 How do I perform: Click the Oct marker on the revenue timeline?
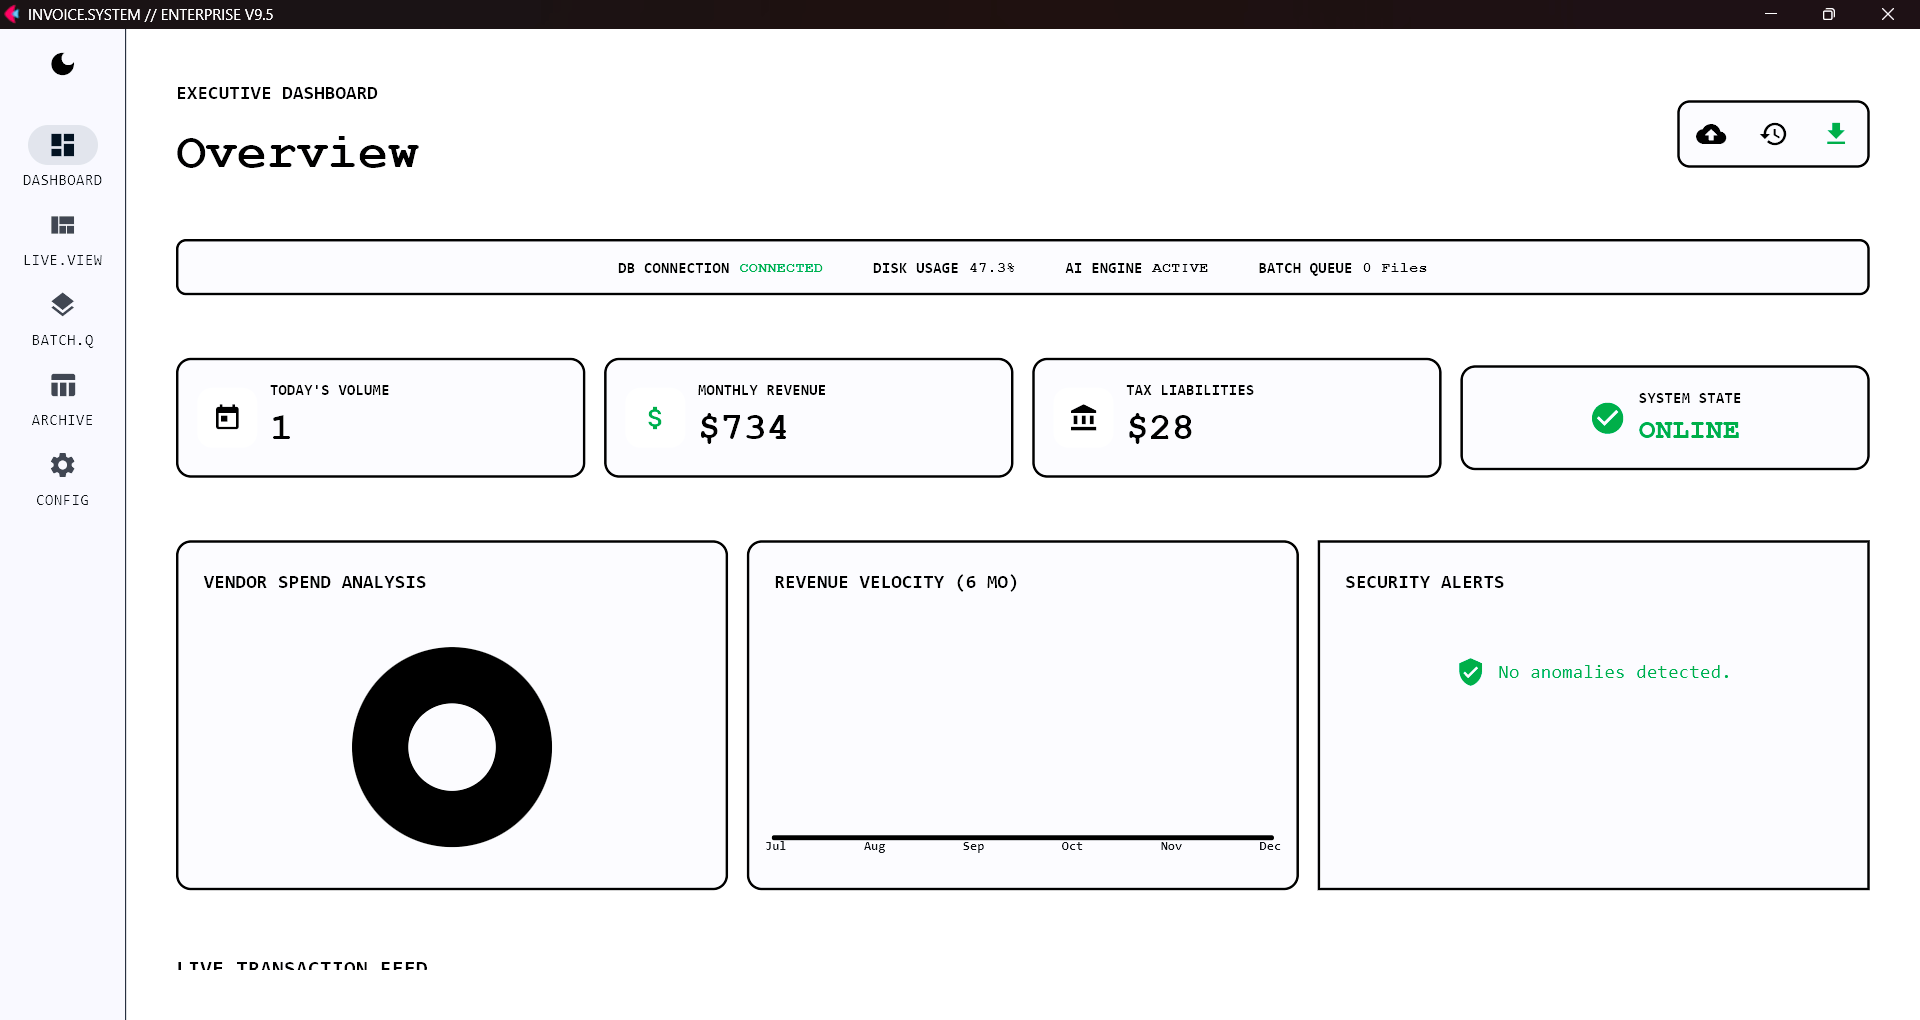tap(1071, 846)
